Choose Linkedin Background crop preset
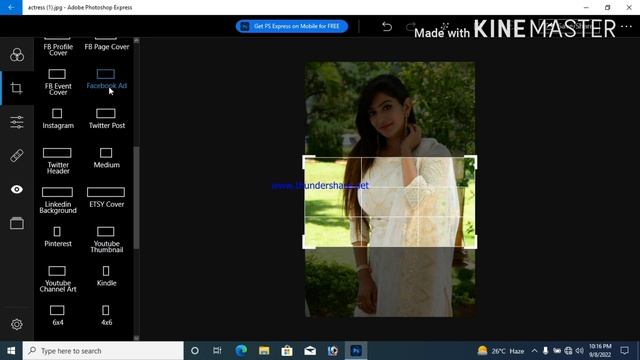Viewport: 640px width, 360px height. [58, 200]
